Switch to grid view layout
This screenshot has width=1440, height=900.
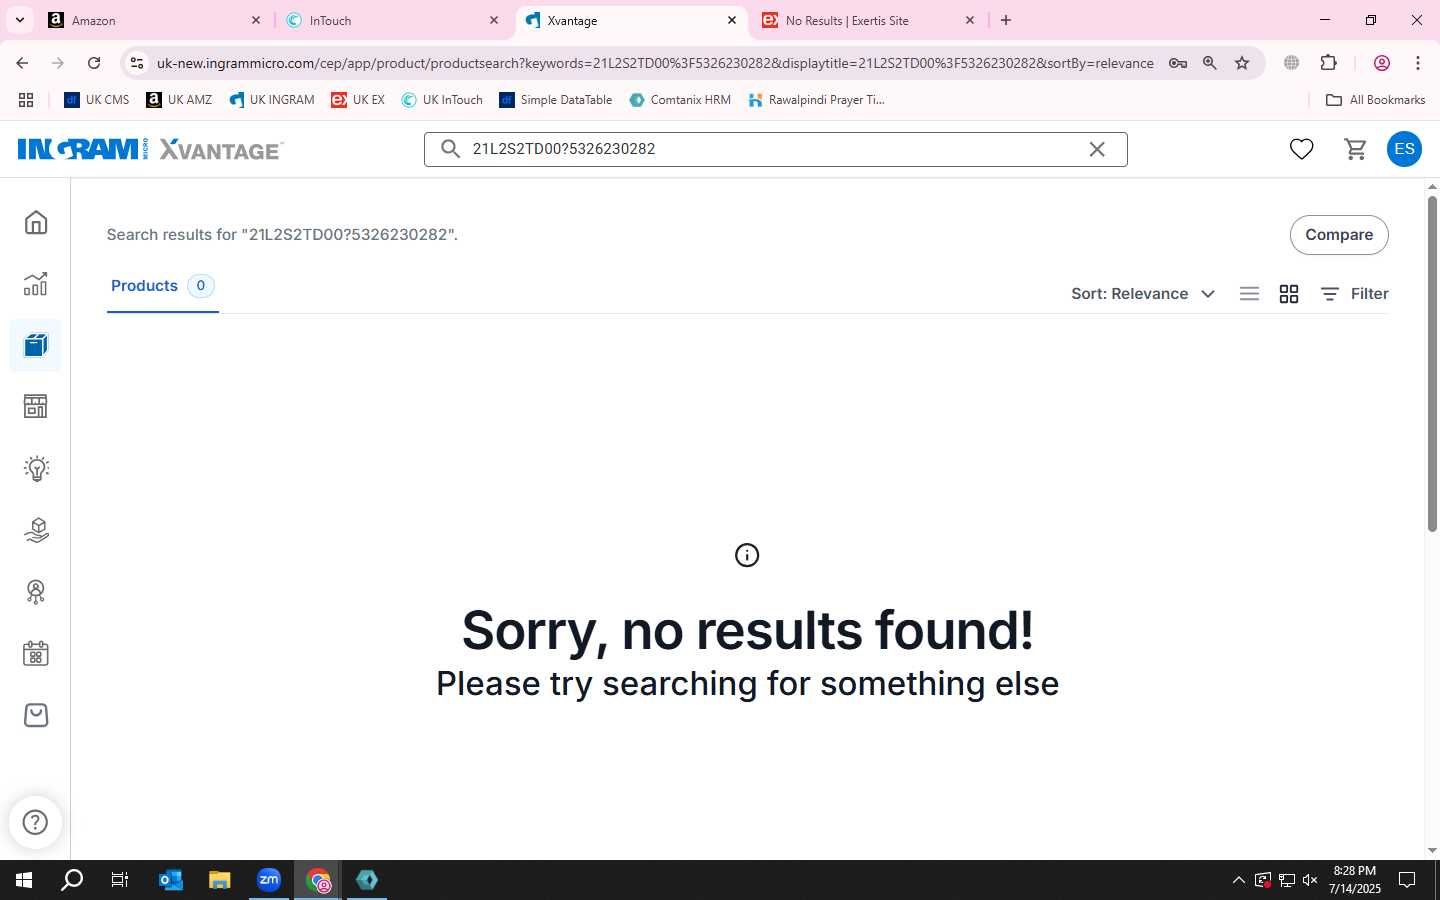point(1289,294)
